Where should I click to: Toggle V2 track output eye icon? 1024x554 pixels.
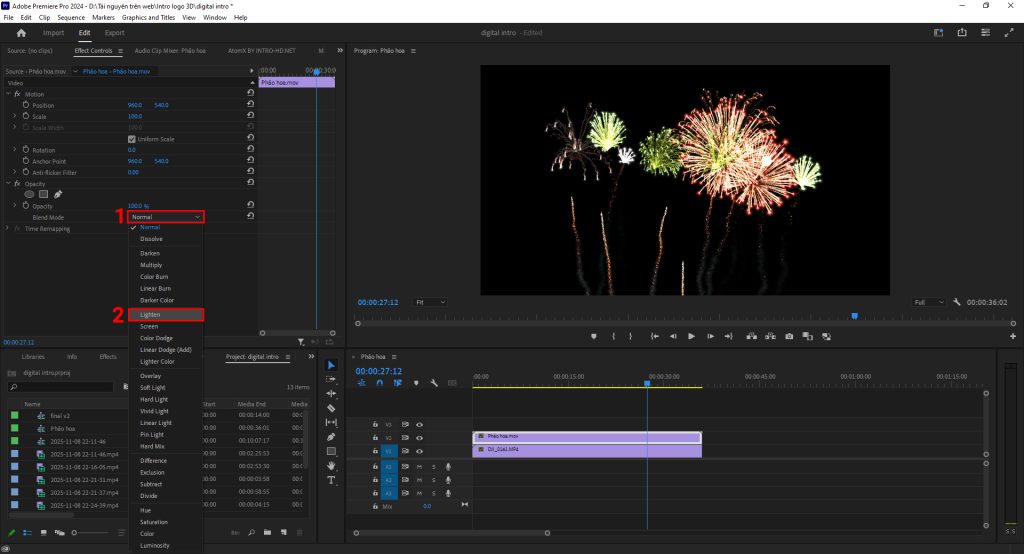pyautogui.click(x=419, y=437)
